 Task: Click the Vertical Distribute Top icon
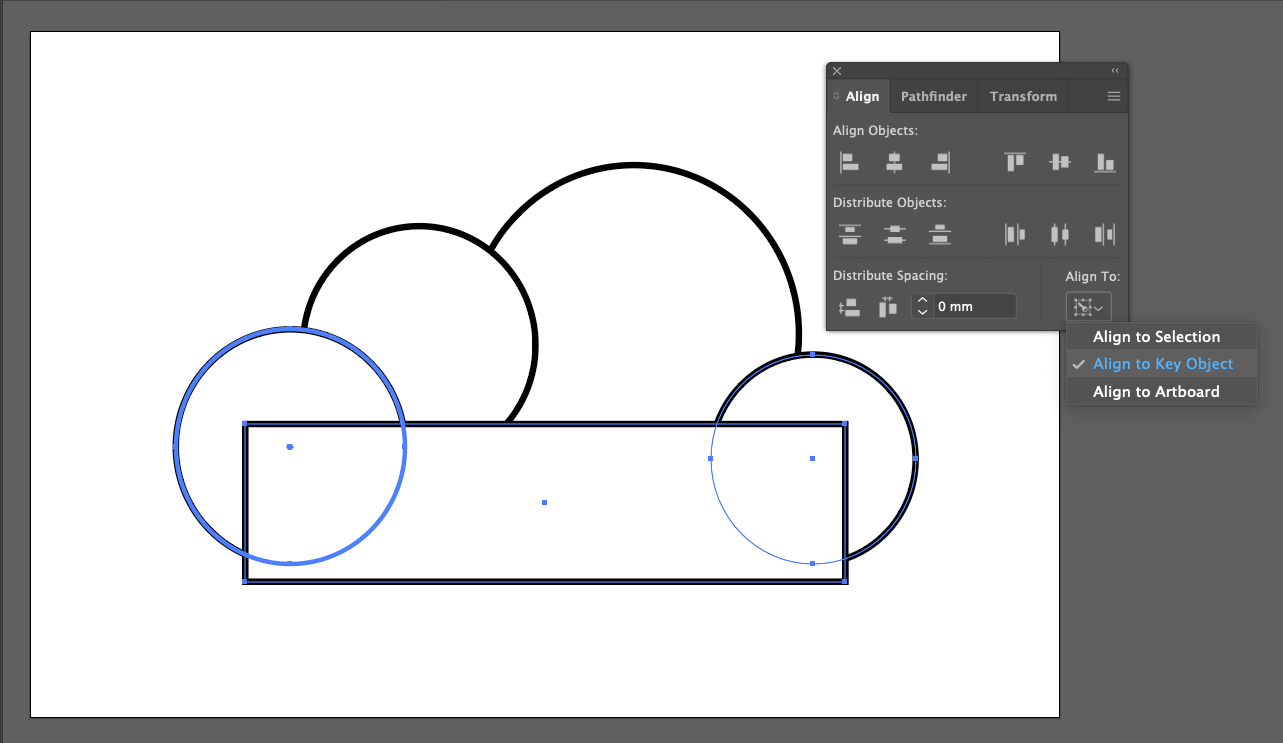click(849, 234)
